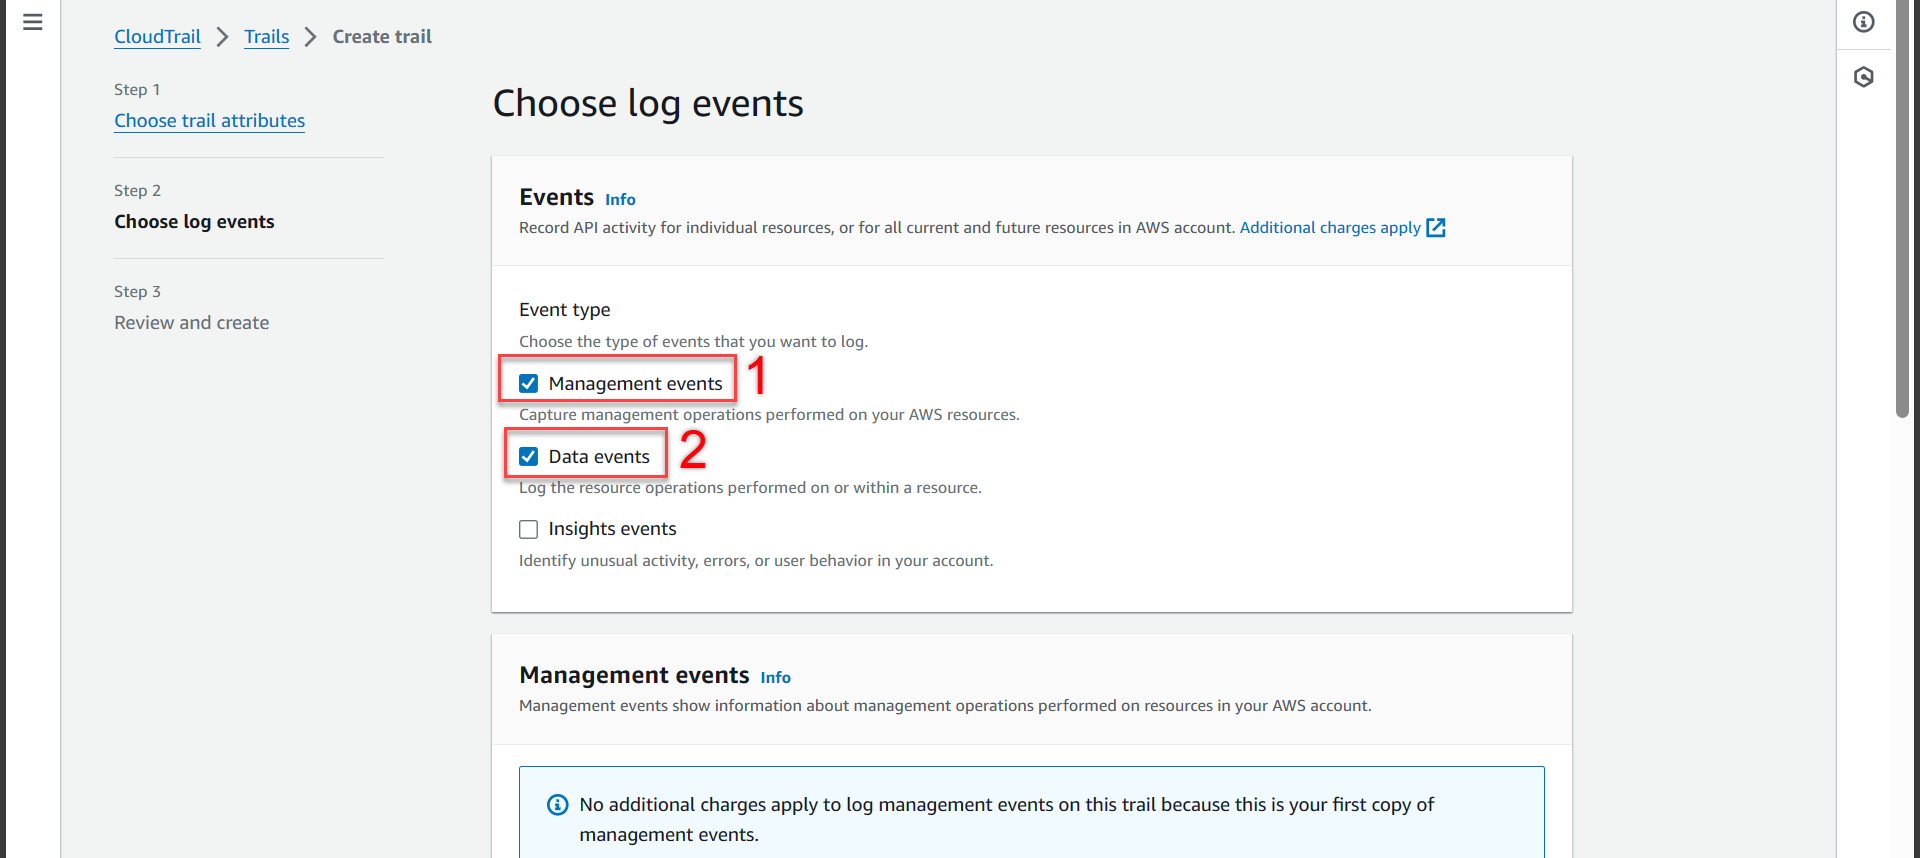
Task: Select Step 3 Review and create
Action: (191, 323)
